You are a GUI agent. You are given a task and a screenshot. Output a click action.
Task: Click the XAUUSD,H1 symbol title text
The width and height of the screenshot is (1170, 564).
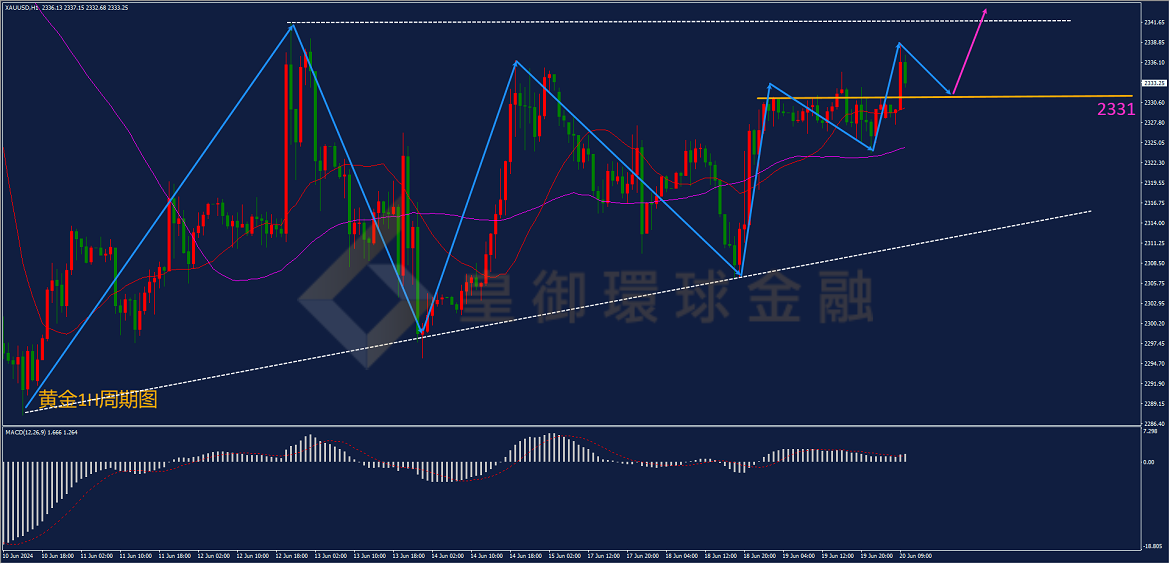click(x=20, y=6)
